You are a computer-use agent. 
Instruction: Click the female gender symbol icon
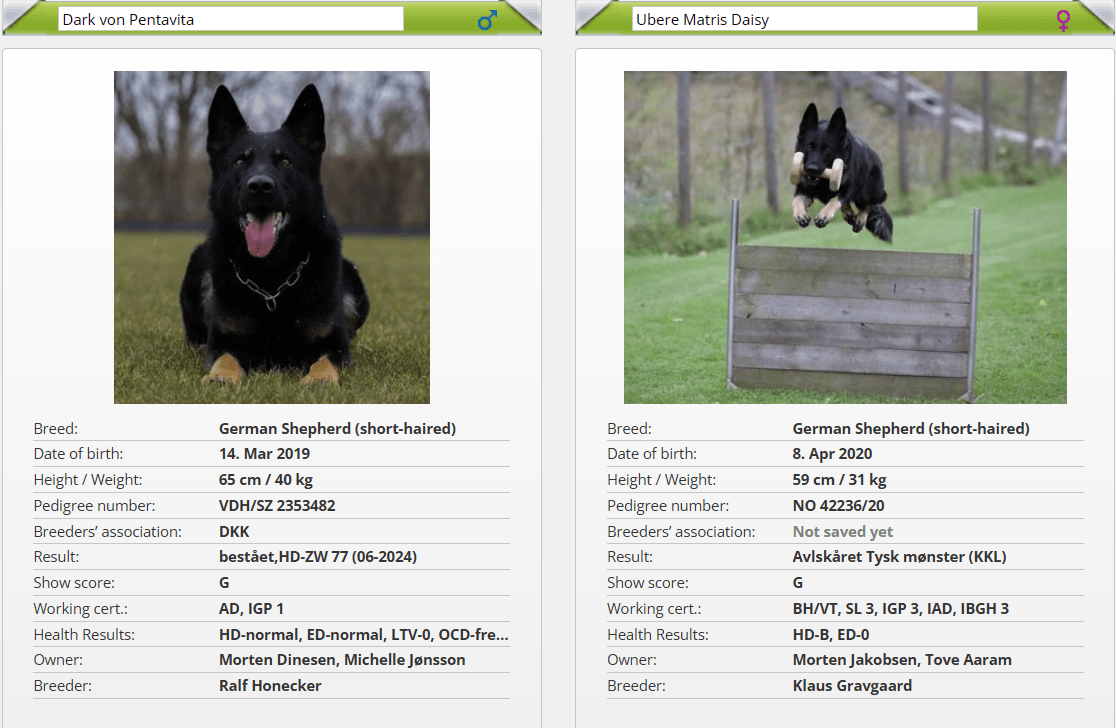click(x=1063, y=20)
